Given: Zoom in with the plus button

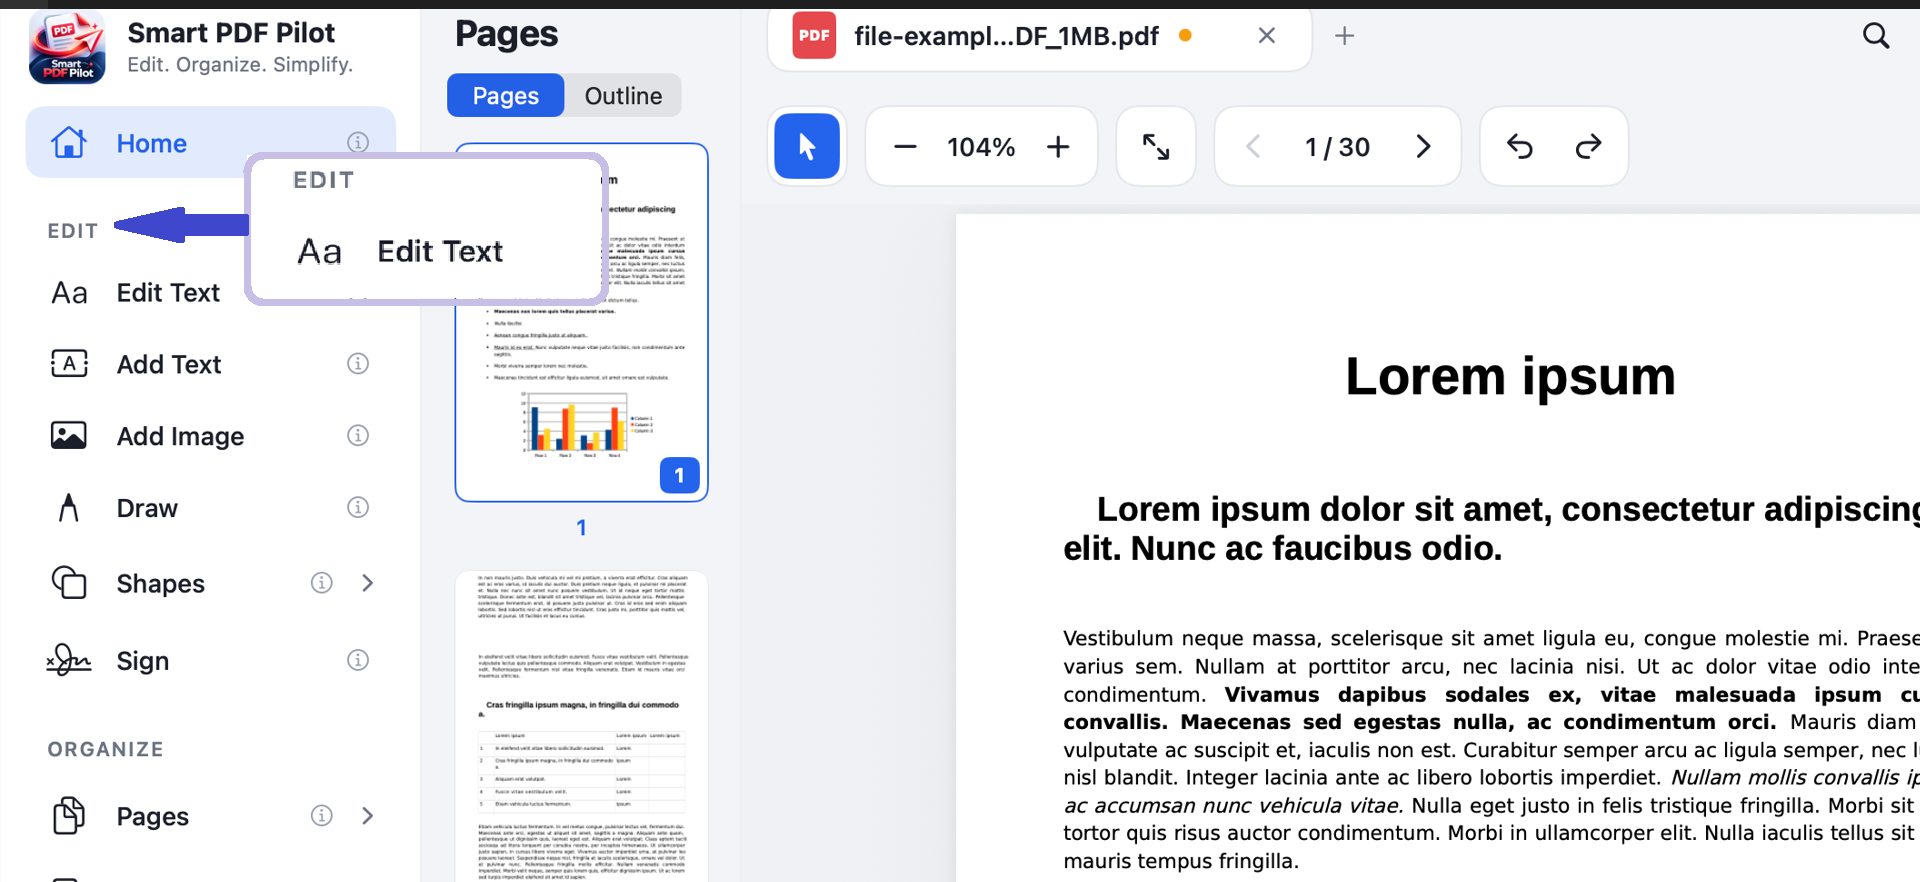Looking at the screenshot, I should [x=1058, y=147].
